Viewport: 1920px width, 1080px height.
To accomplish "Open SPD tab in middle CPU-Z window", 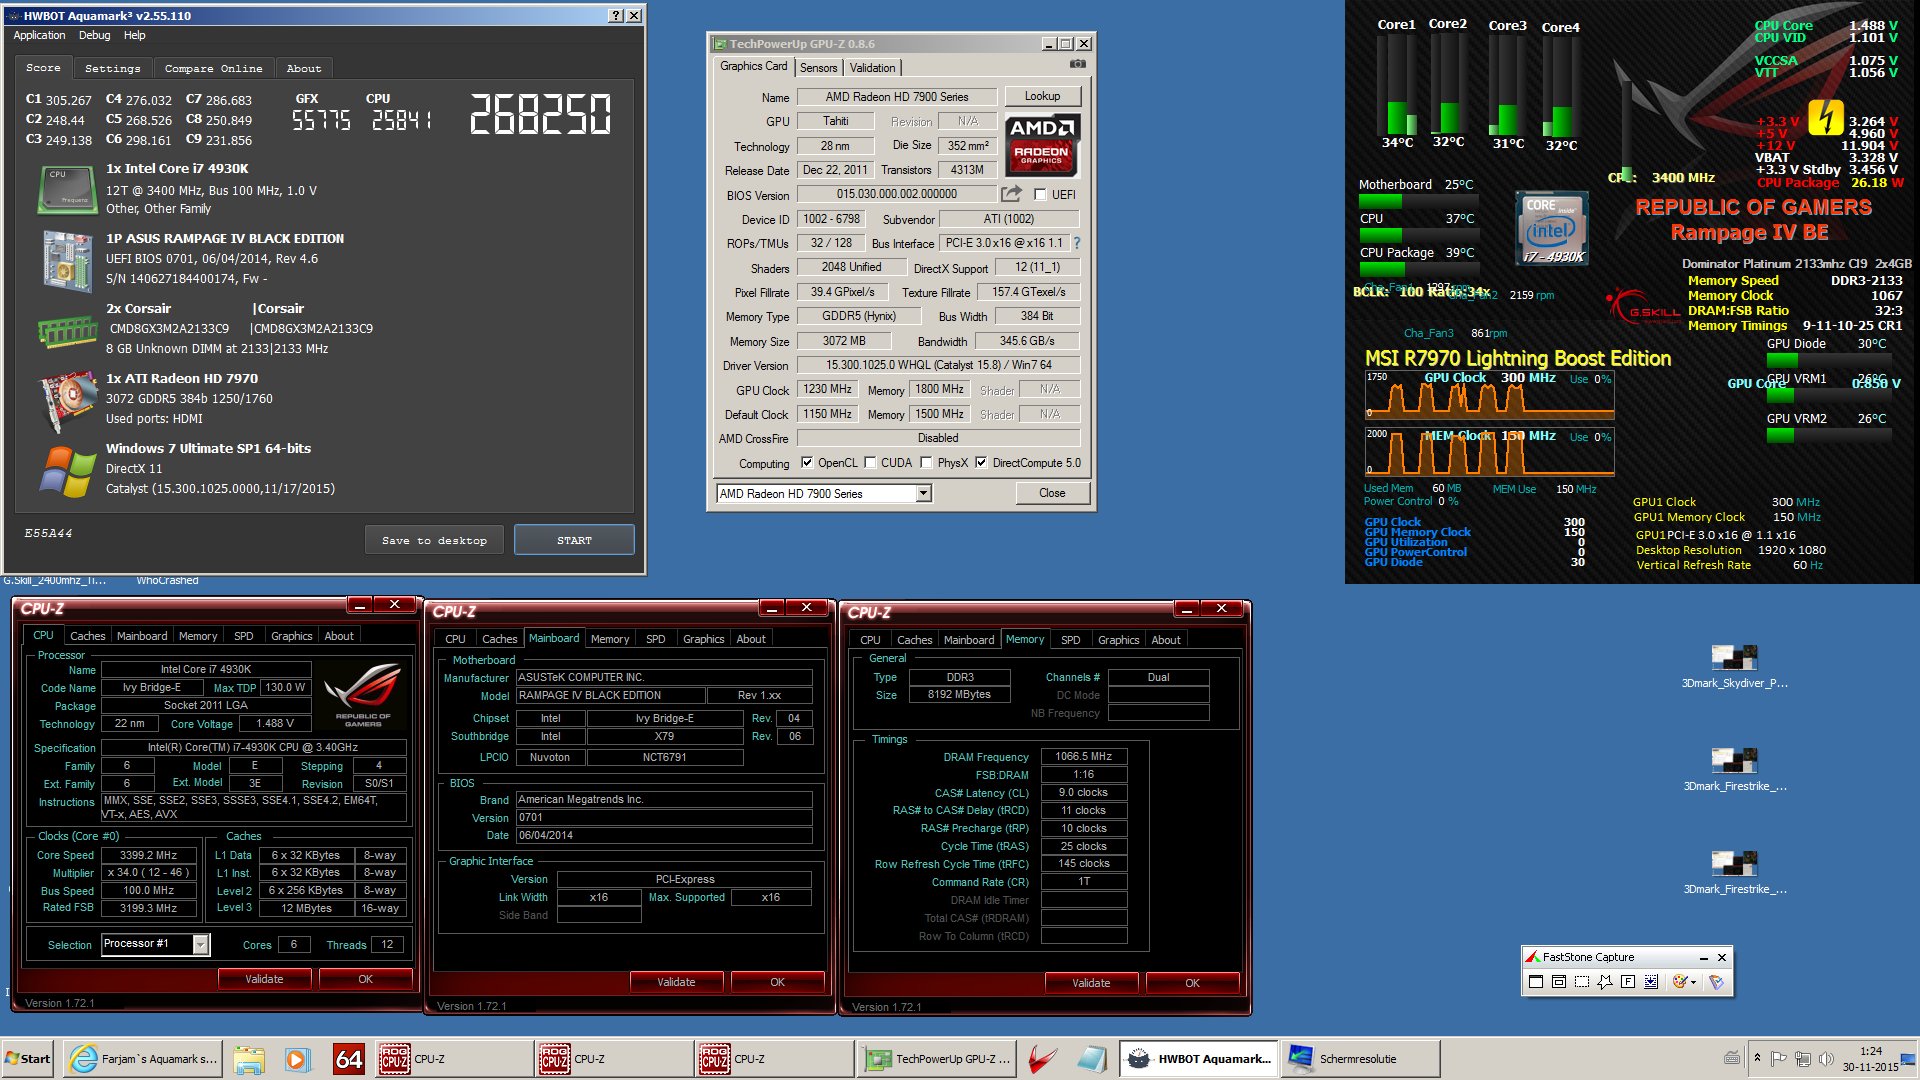I will pos(656,639).
